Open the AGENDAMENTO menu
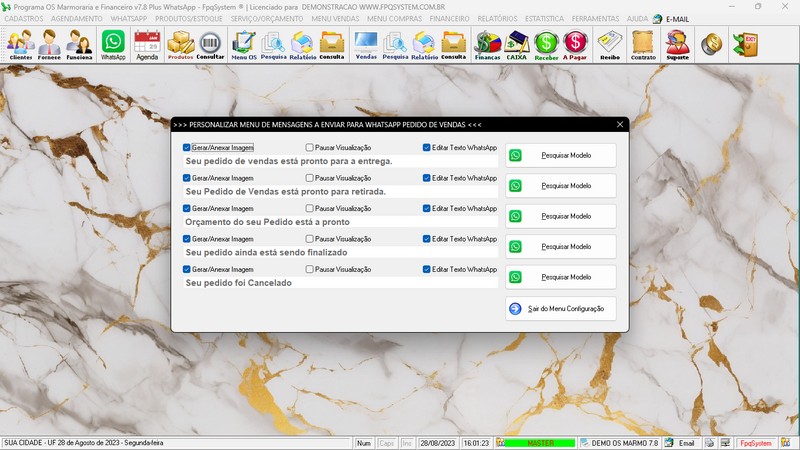This screenshot has width=800, height=450. (x=77, y=19)
